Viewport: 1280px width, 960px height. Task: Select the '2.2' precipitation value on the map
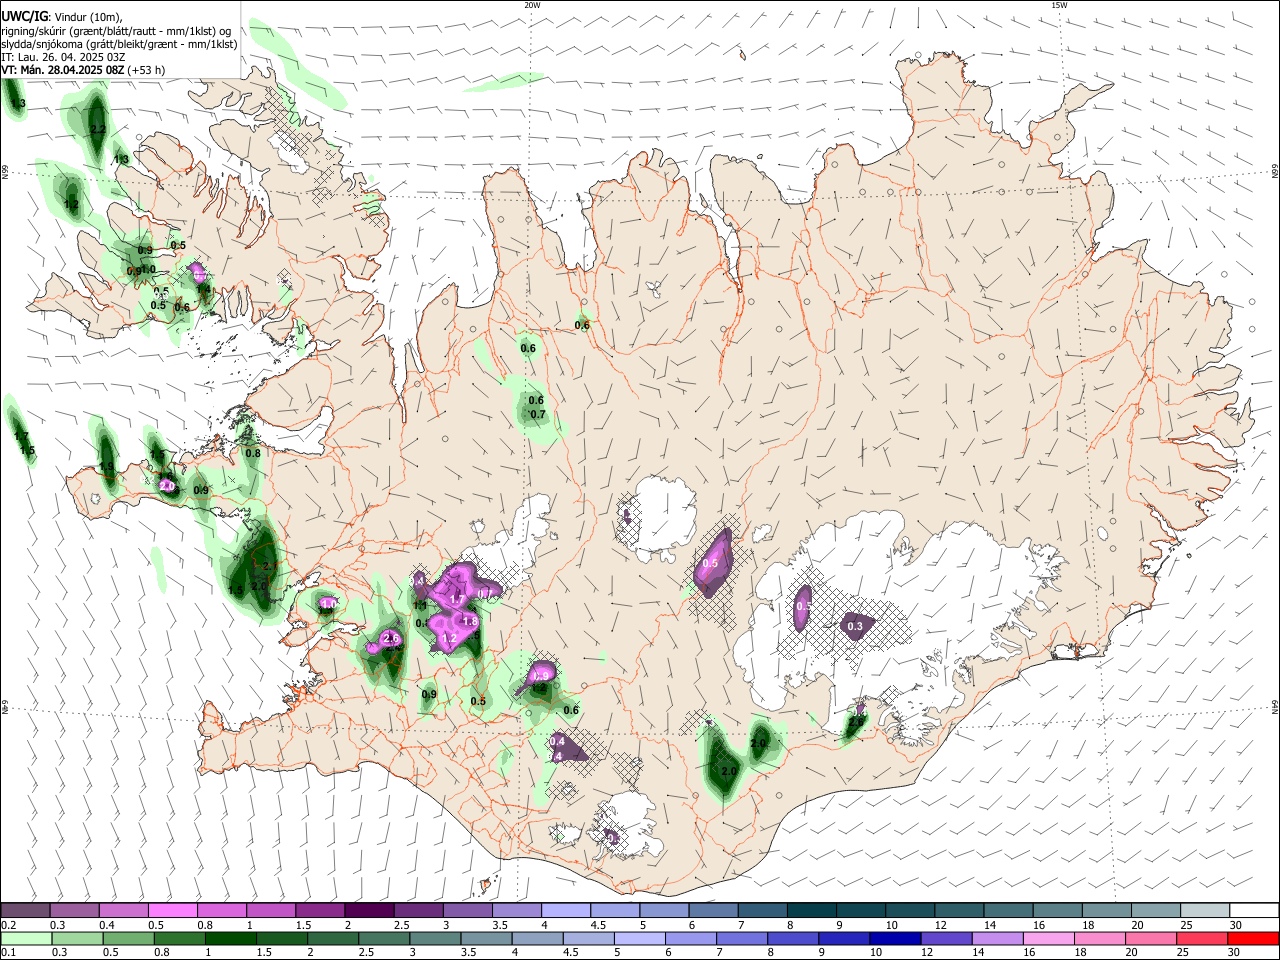(98, 129)
